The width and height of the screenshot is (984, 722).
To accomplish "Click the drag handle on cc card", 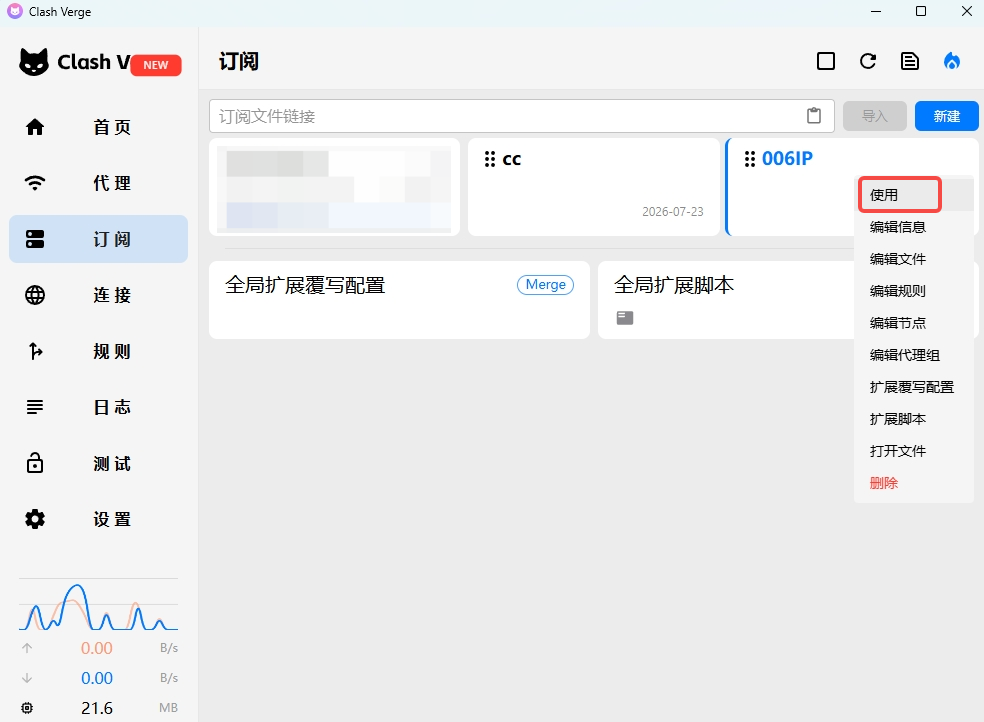I will click(490, 159).
